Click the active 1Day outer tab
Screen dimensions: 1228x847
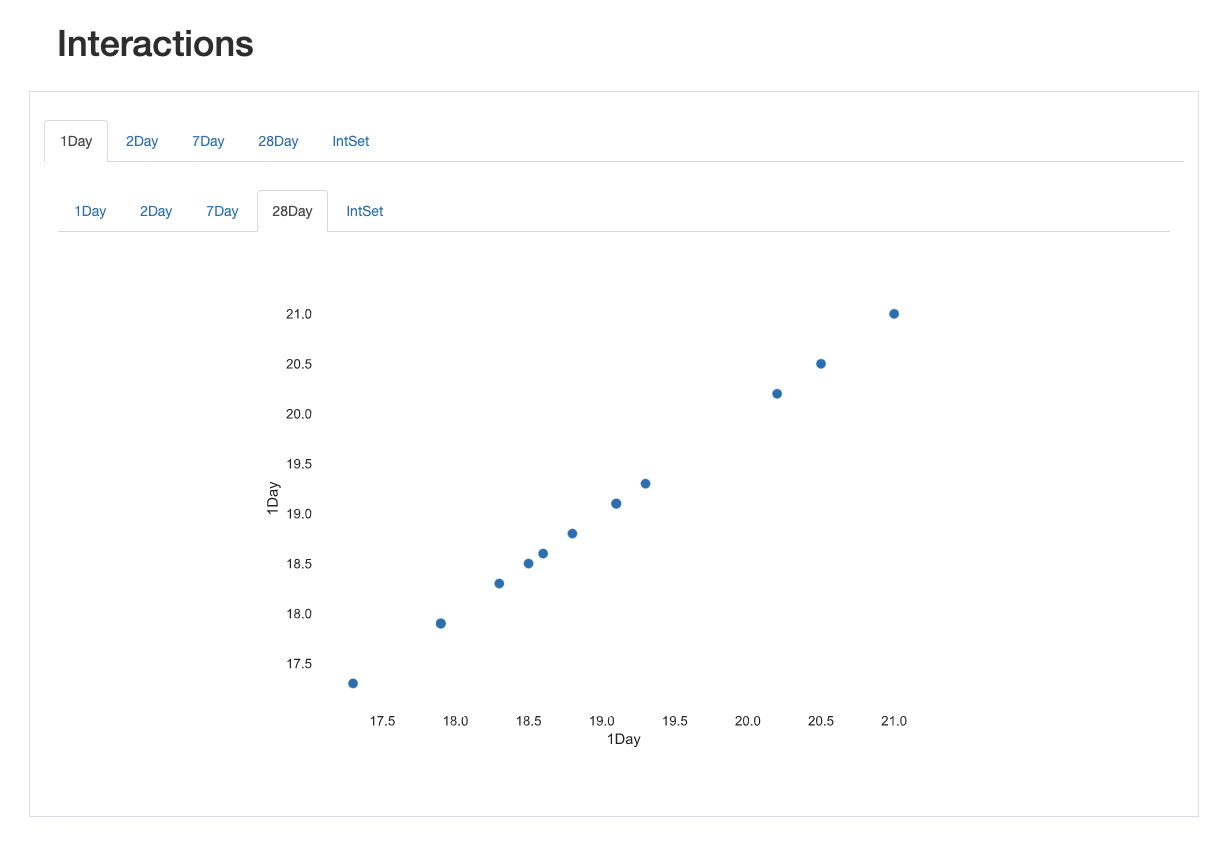coord(75,141)
